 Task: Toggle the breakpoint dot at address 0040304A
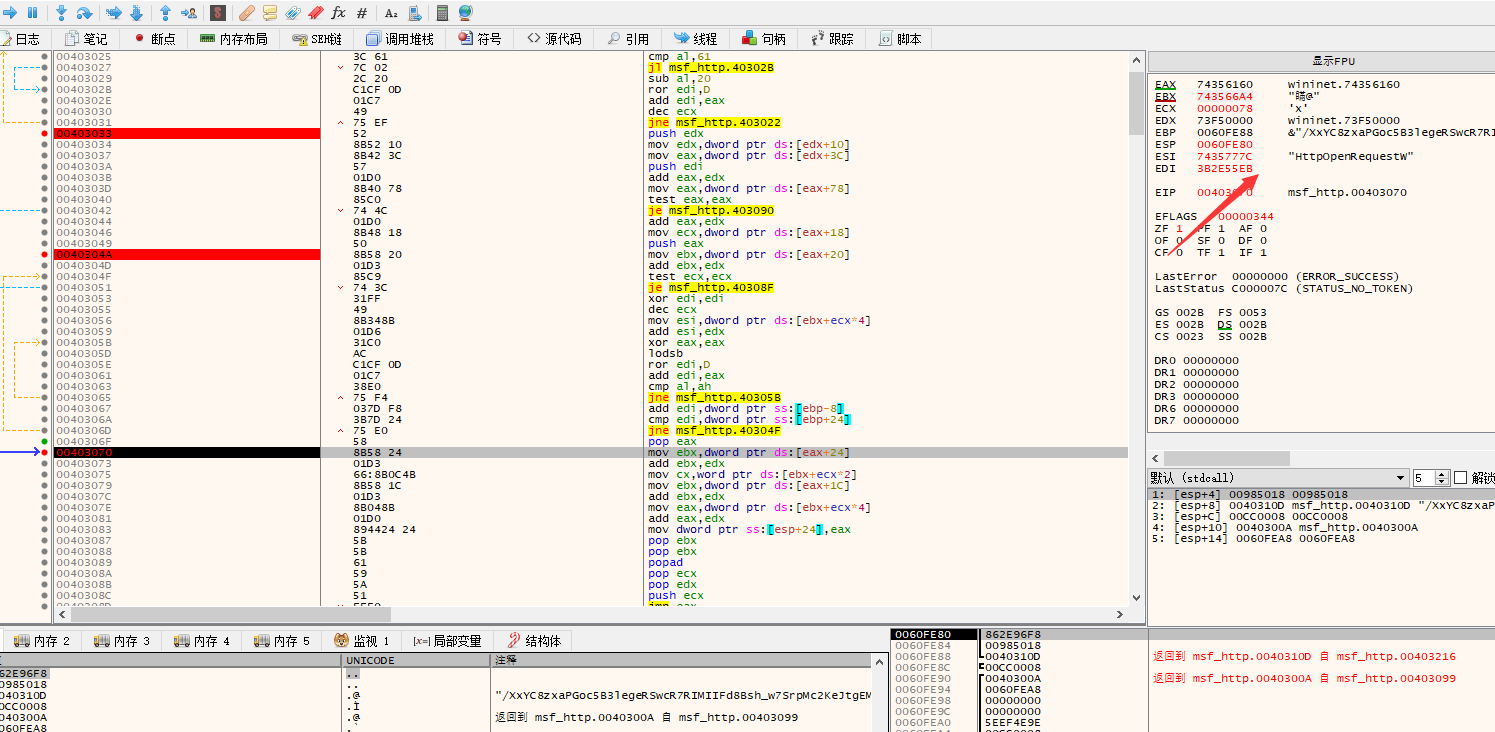(x=45, y=255)
